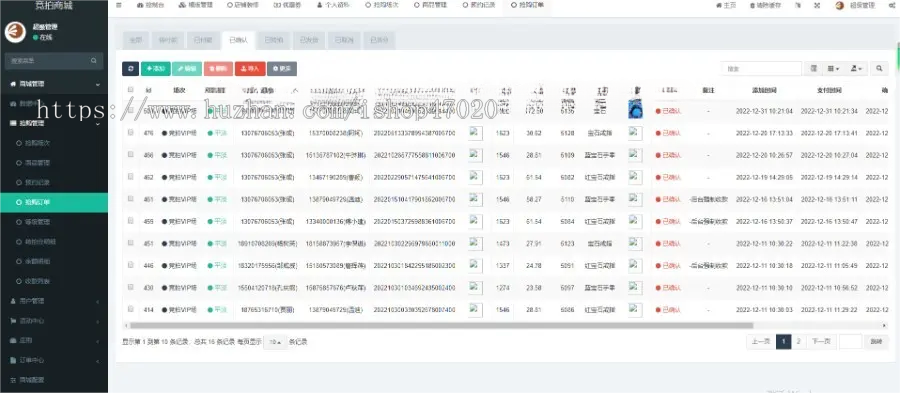This screenshot has width=900, height=393.
Task: Tick the checkbox for row id 446
Action: 131,264
